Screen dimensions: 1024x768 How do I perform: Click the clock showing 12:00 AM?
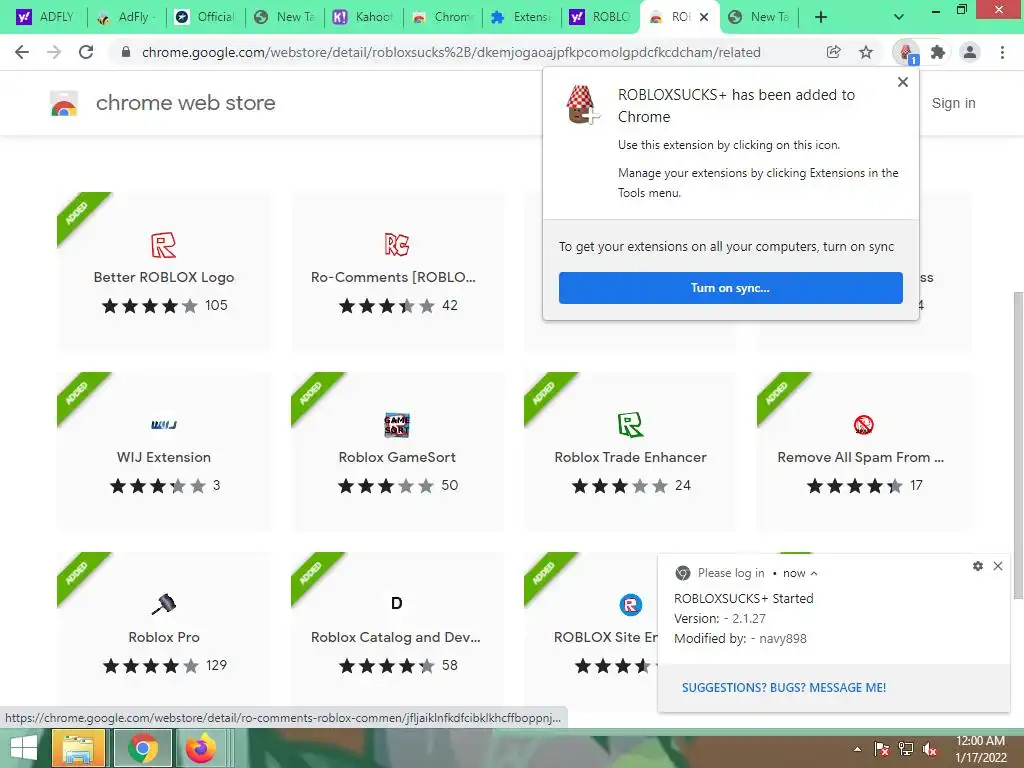[x=980, y=741]
